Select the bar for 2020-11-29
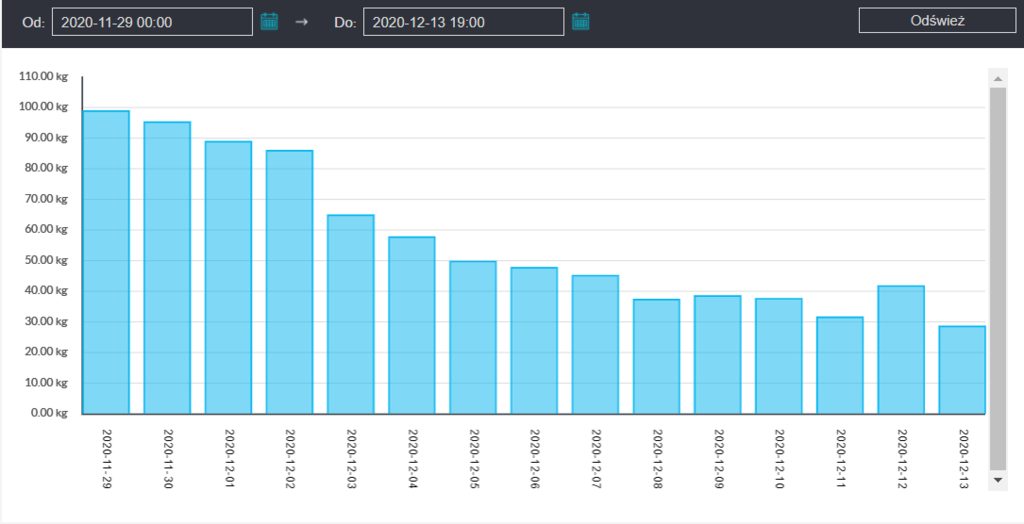Screen dimensions: 1024x524 tap(106, 262)
